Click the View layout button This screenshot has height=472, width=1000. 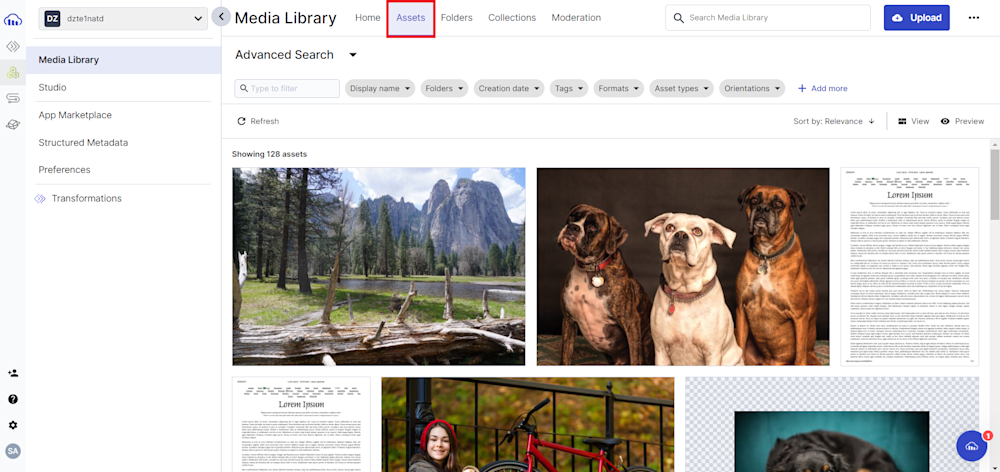pyautogui.click(x=913, y=121)
